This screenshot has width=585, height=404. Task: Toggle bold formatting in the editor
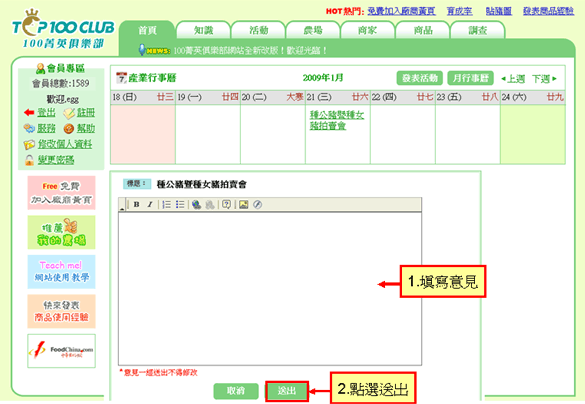coord(137,204)
